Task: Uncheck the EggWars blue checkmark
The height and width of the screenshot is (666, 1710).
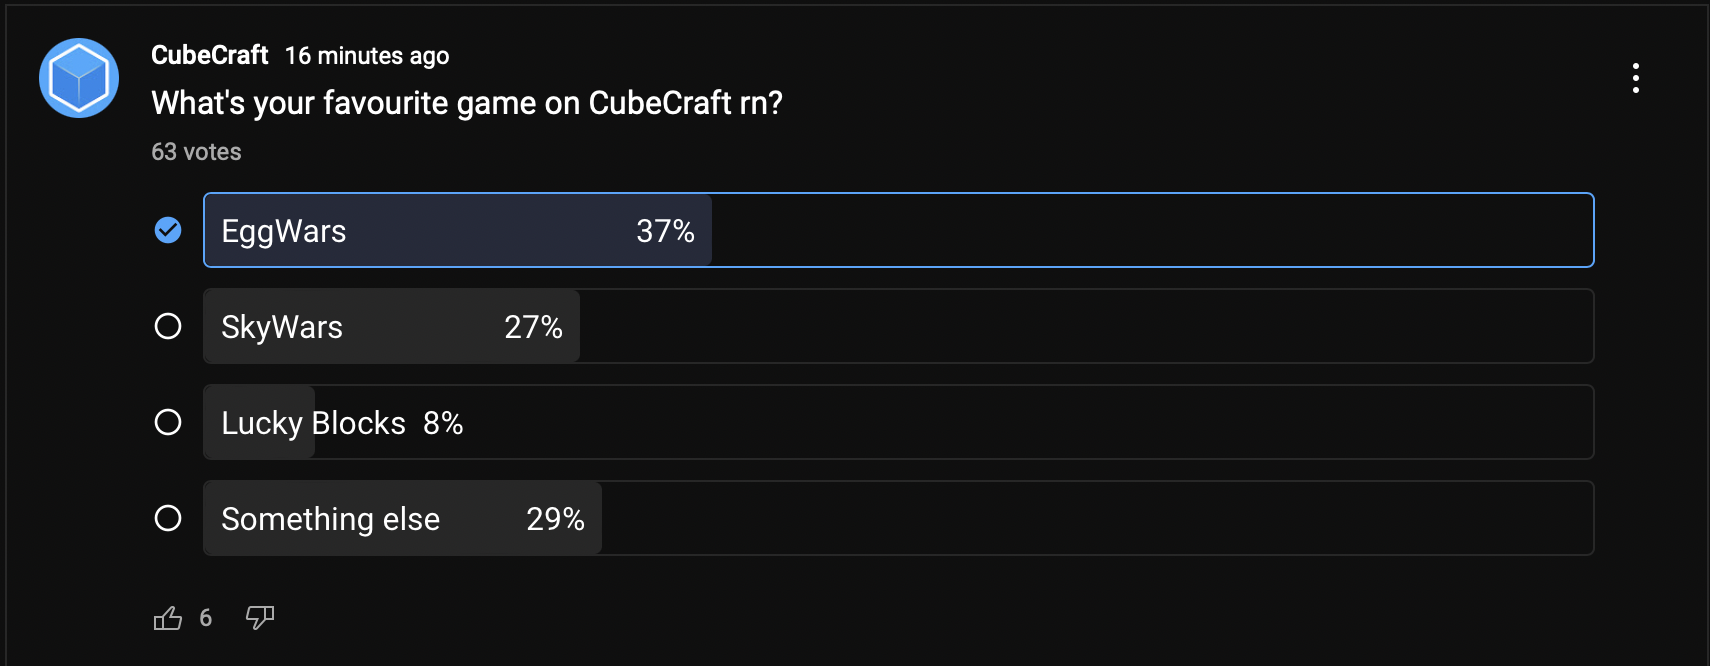Action: 168,230
